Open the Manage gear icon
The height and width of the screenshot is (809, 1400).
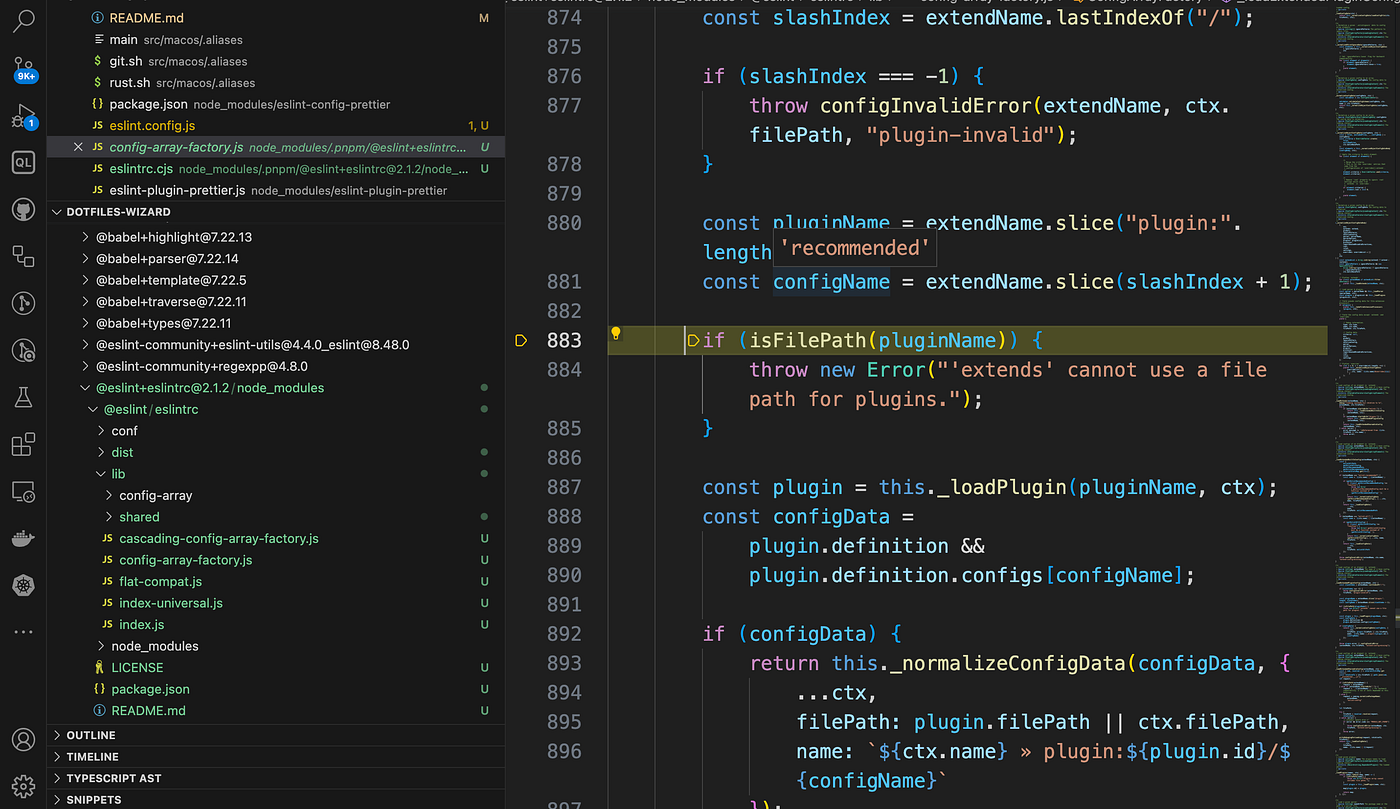[24, 786]
